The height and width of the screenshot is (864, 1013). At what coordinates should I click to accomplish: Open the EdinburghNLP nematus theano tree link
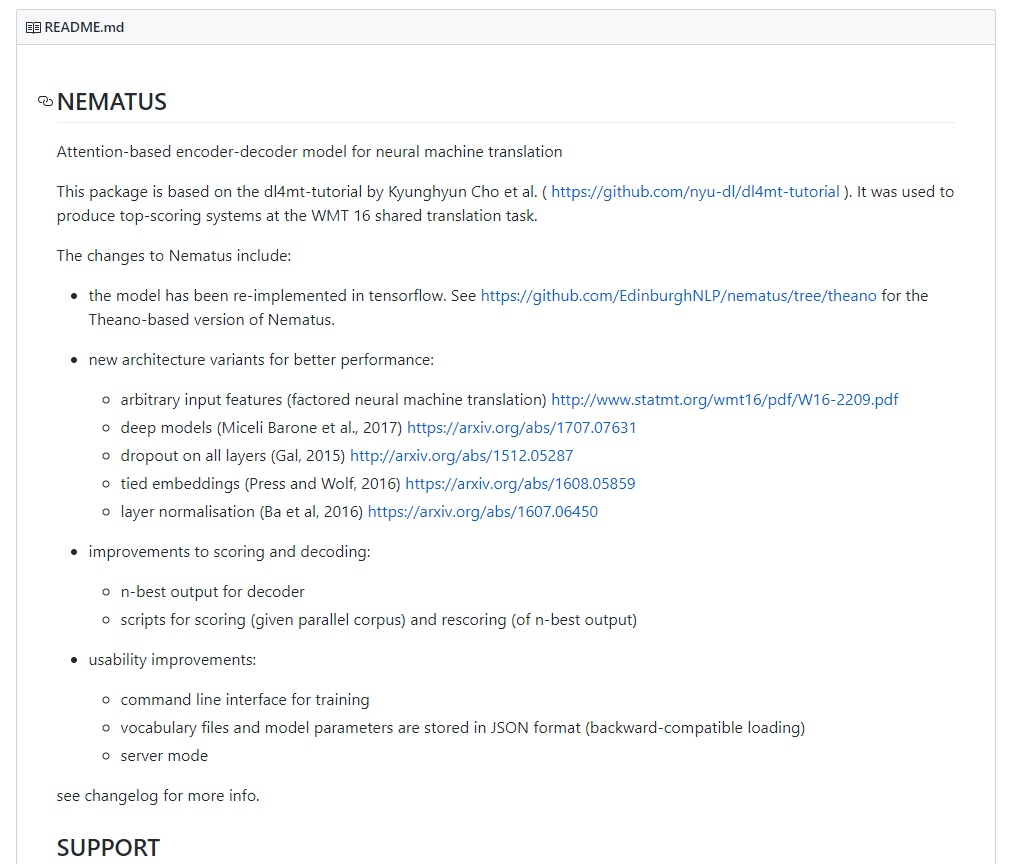coord(678,296)
